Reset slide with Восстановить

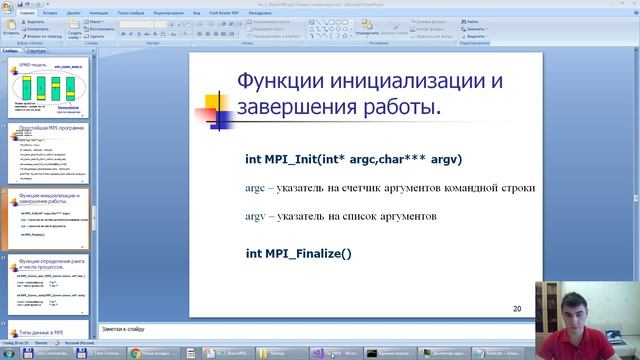99,29
